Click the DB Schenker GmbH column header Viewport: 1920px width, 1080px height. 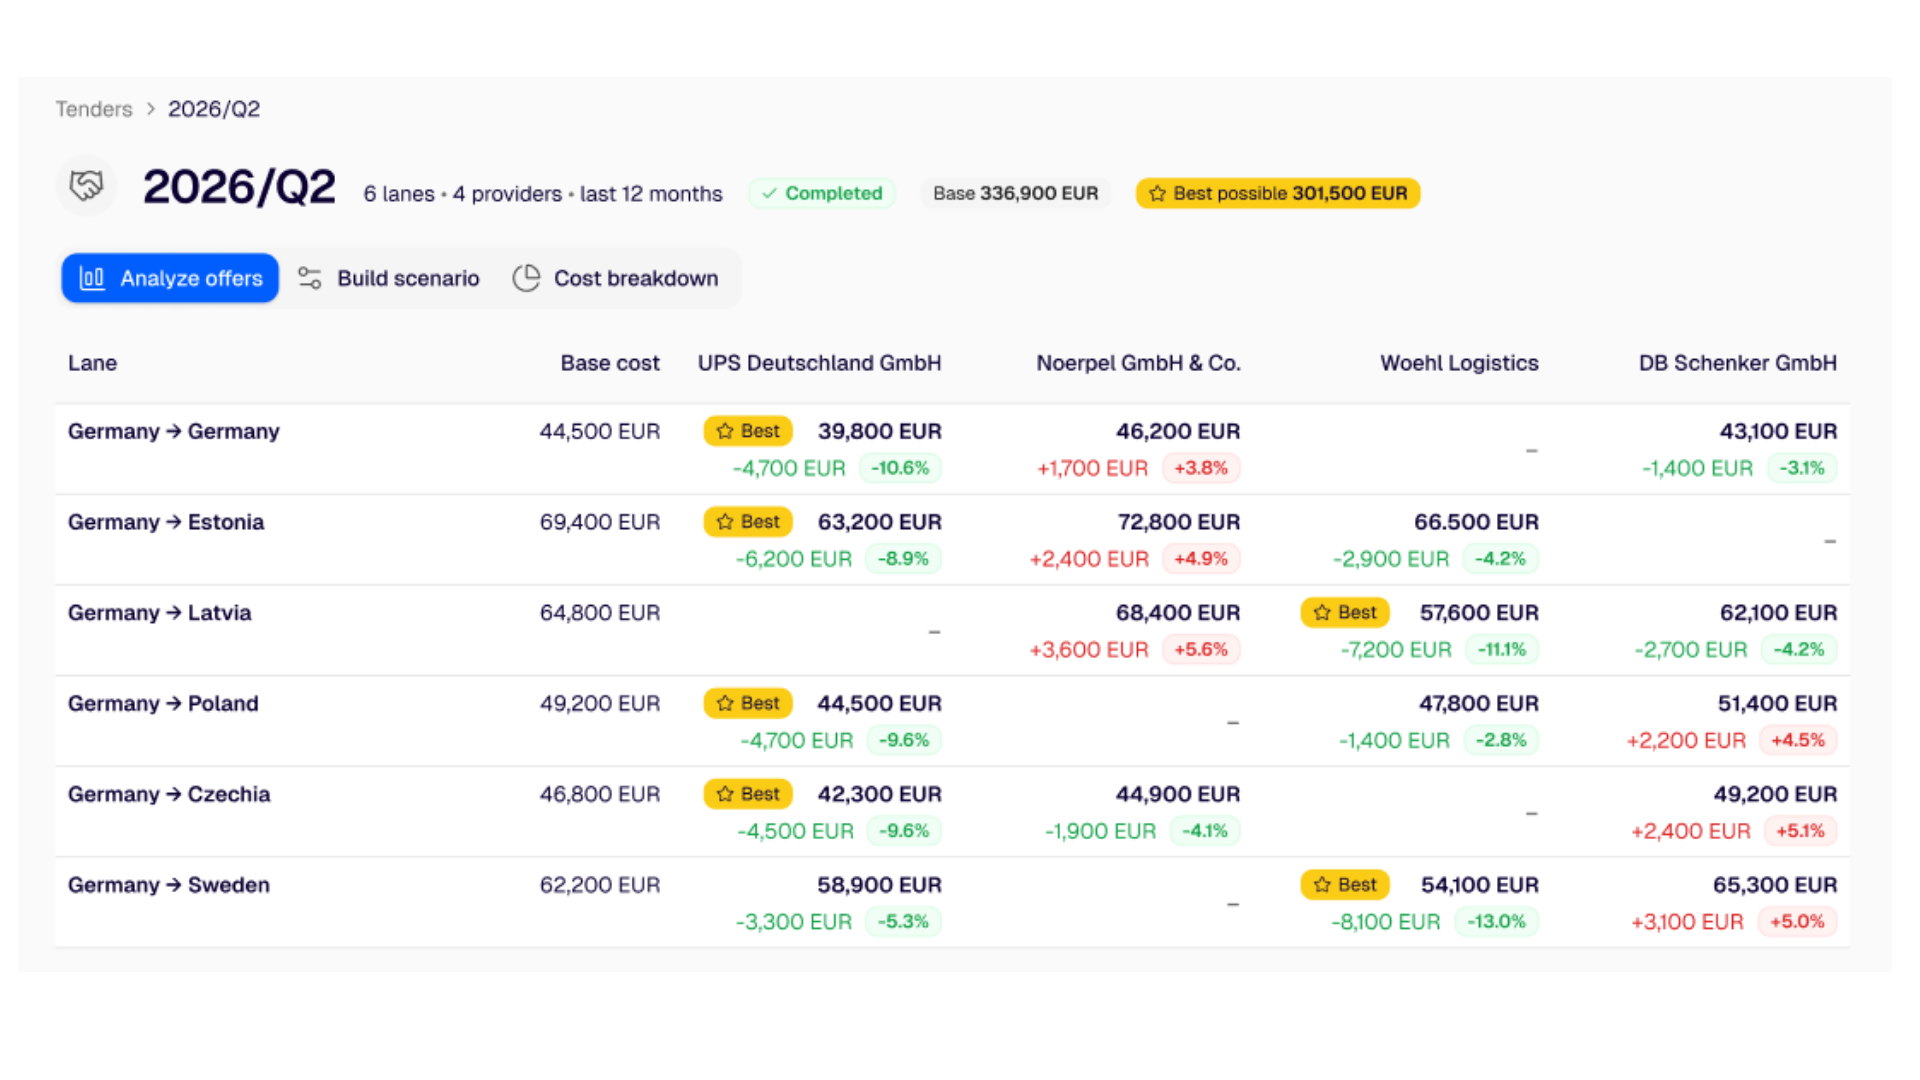coord(1738,363)
